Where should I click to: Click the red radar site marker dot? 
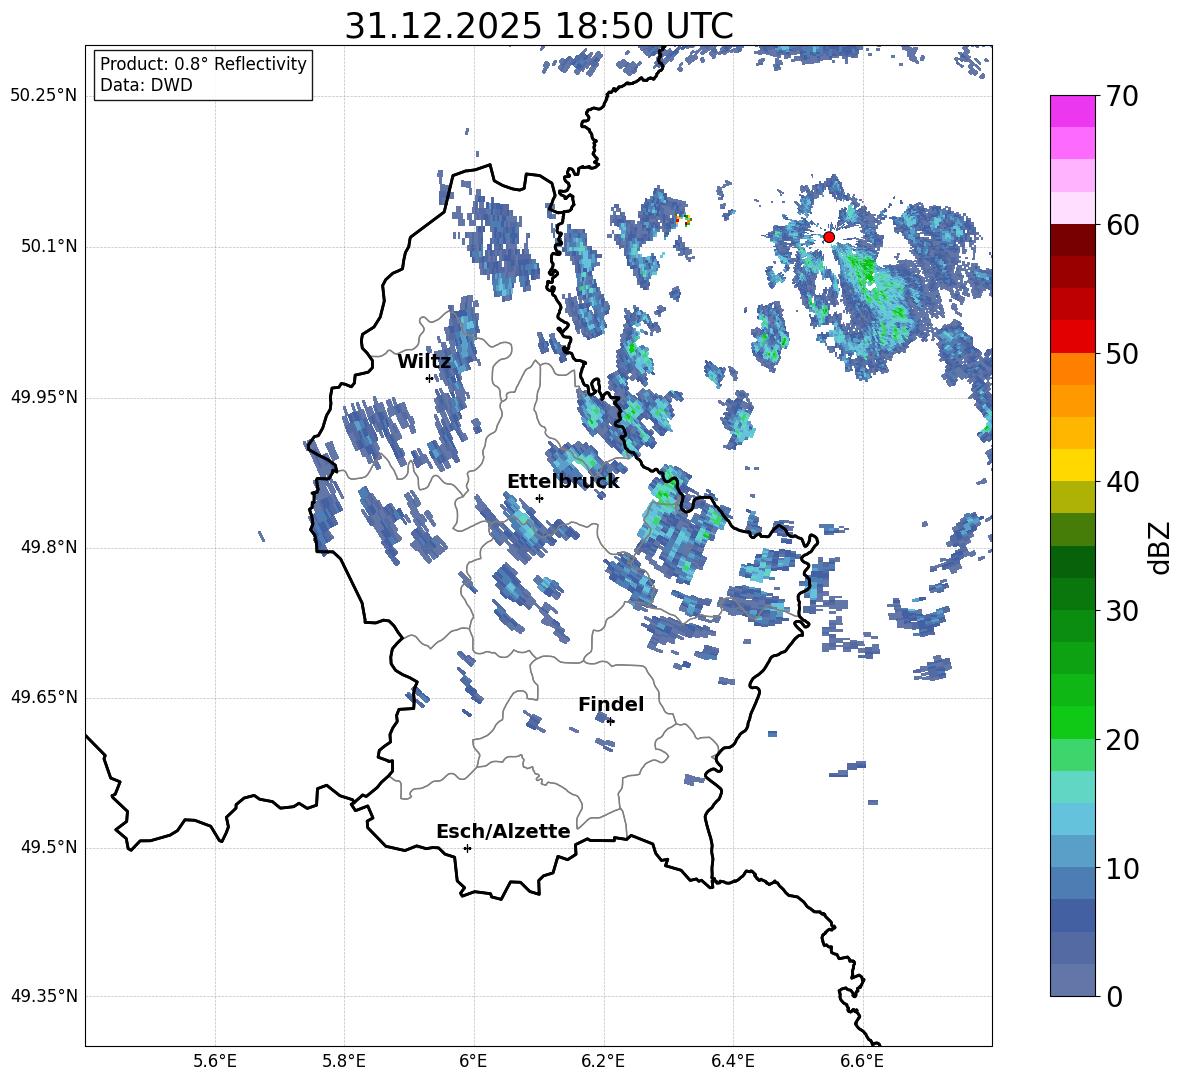point(829,237)
